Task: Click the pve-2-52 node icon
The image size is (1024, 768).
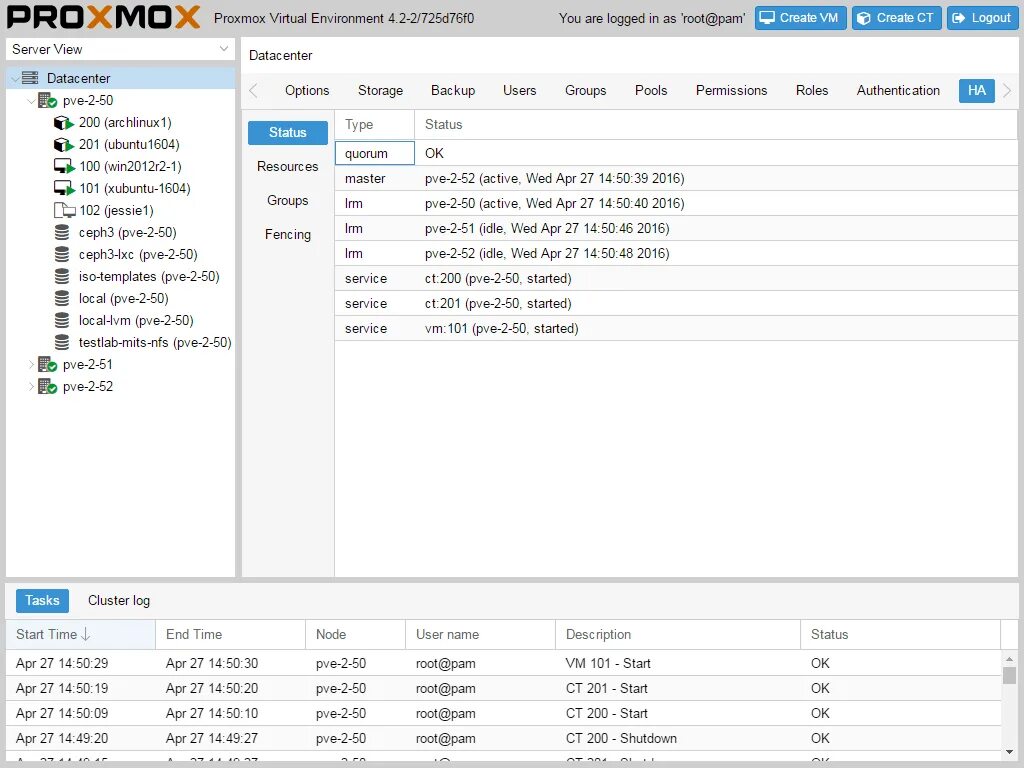Action: 47,387
